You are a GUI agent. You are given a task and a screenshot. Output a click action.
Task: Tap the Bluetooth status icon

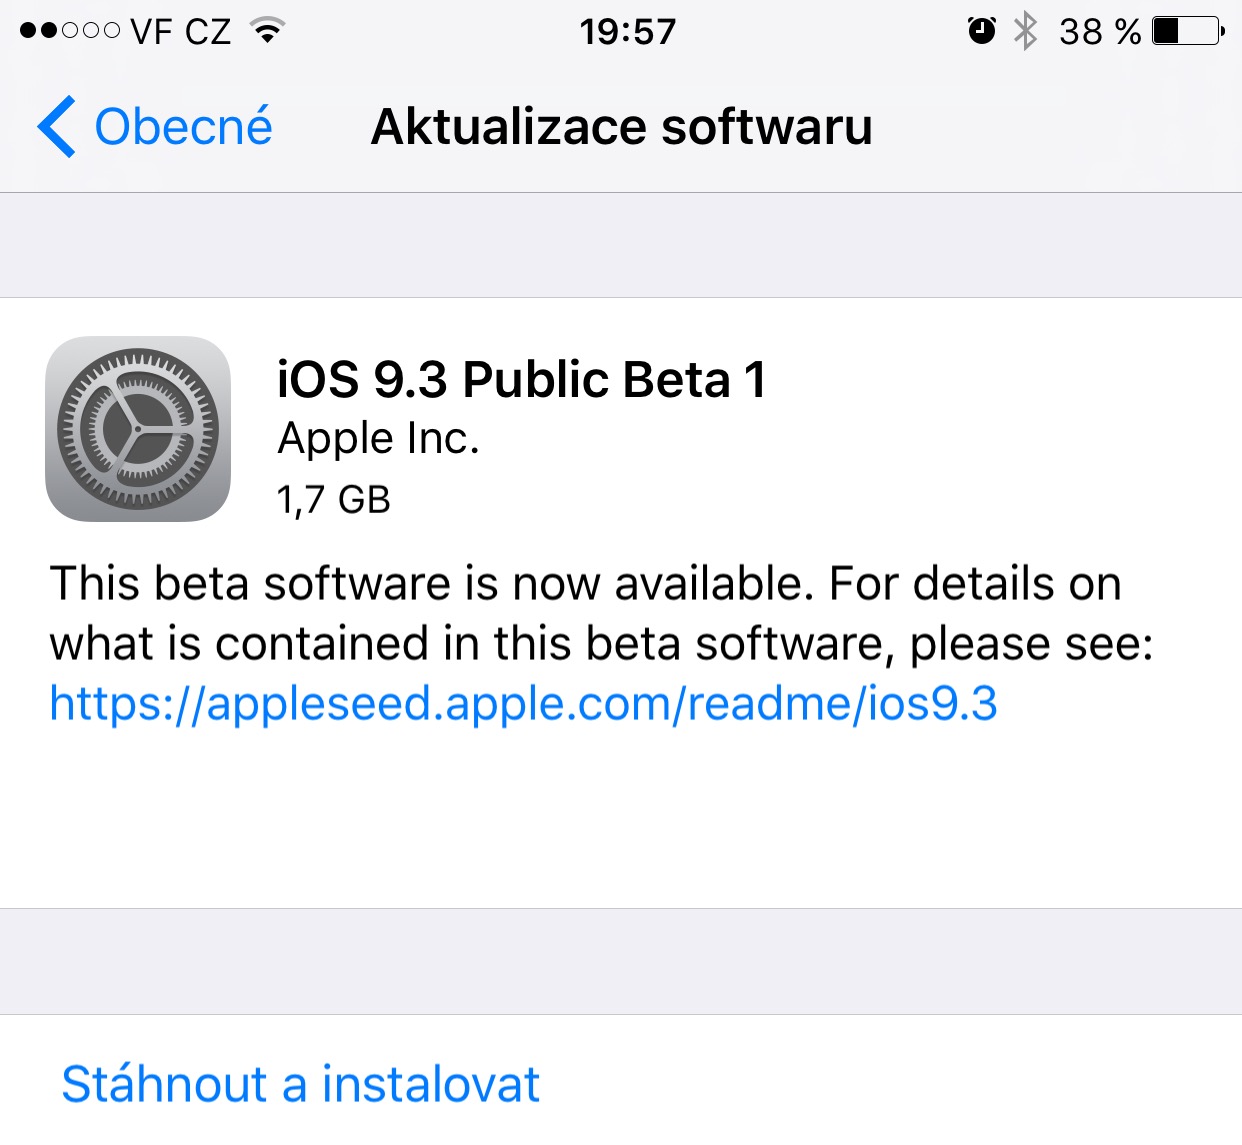(x=1025, y=31)
